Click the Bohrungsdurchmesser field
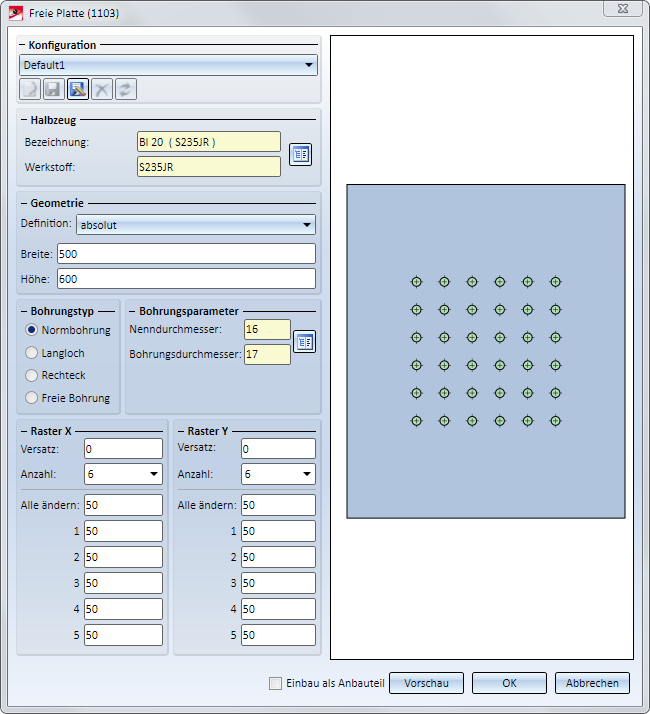Image resolution: width=650 pixels, height=714 pixels. pyautogui.click(x=267, y=354)
